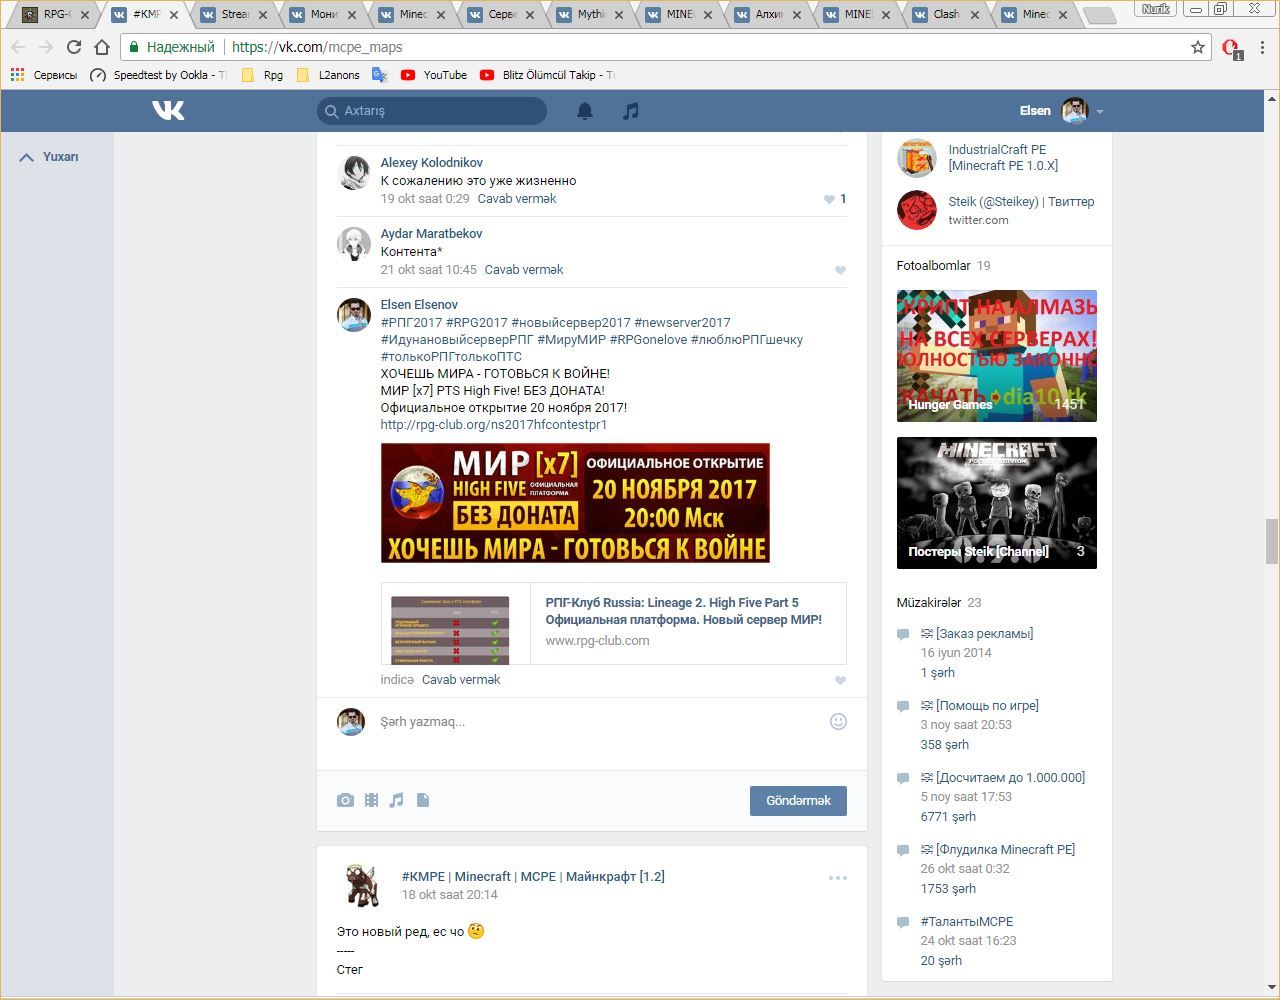Open the Rpg bookmarks folder
This screenshot has height=1000, width=1280.
[x=262, y=75]
